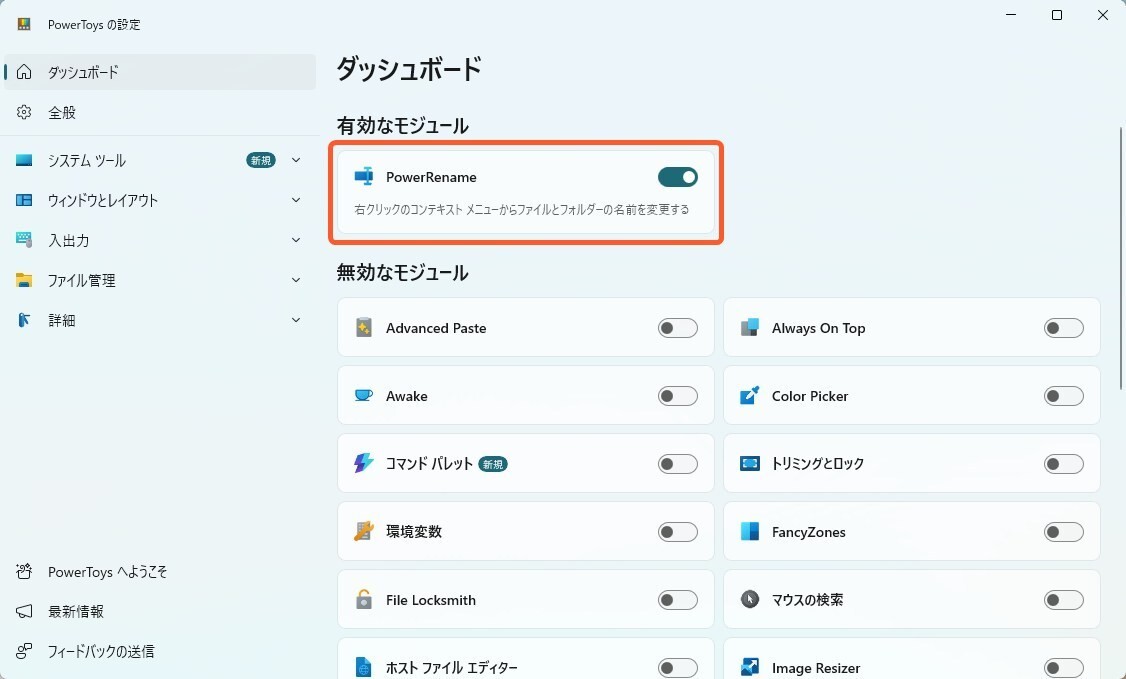1126x679 pixels.
Task: Enable the コマンド パレット toggle
Action: coord(677,464)
